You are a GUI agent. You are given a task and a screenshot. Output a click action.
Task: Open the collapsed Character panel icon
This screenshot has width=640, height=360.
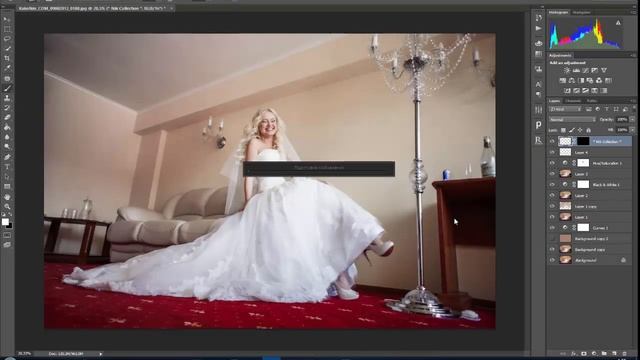(x=538, y=84)
